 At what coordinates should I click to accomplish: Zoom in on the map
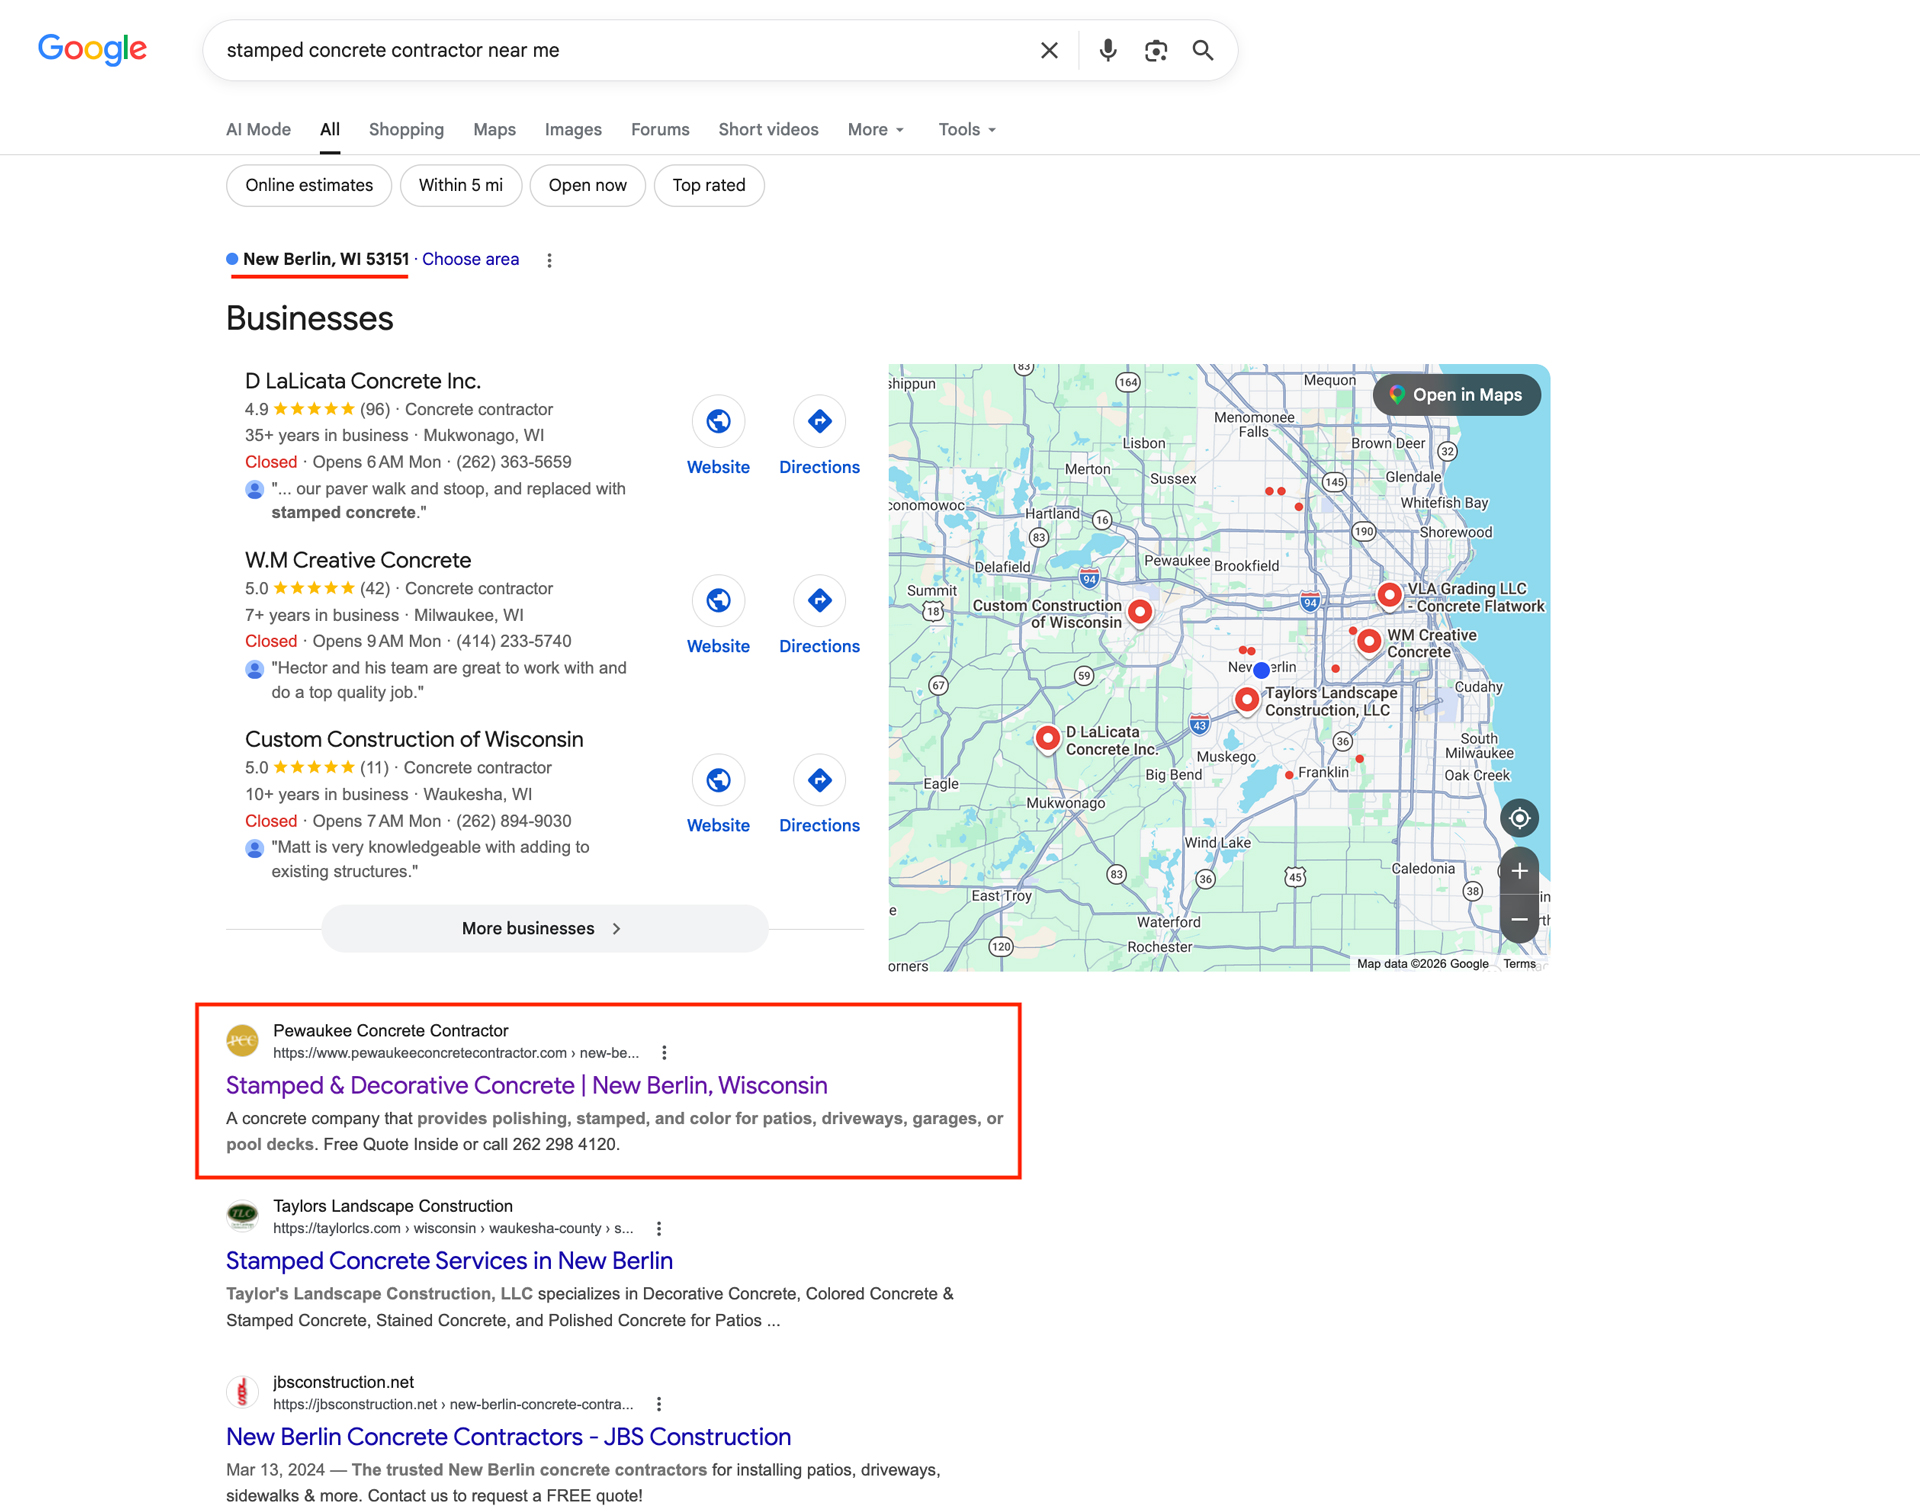1519,871
